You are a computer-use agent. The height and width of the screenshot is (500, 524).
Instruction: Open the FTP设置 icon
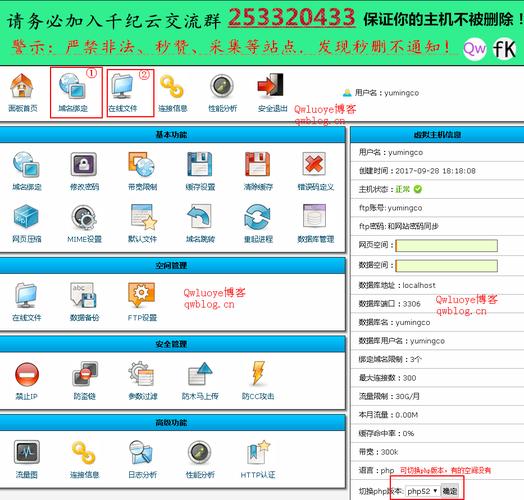click(x=141, y=295)
